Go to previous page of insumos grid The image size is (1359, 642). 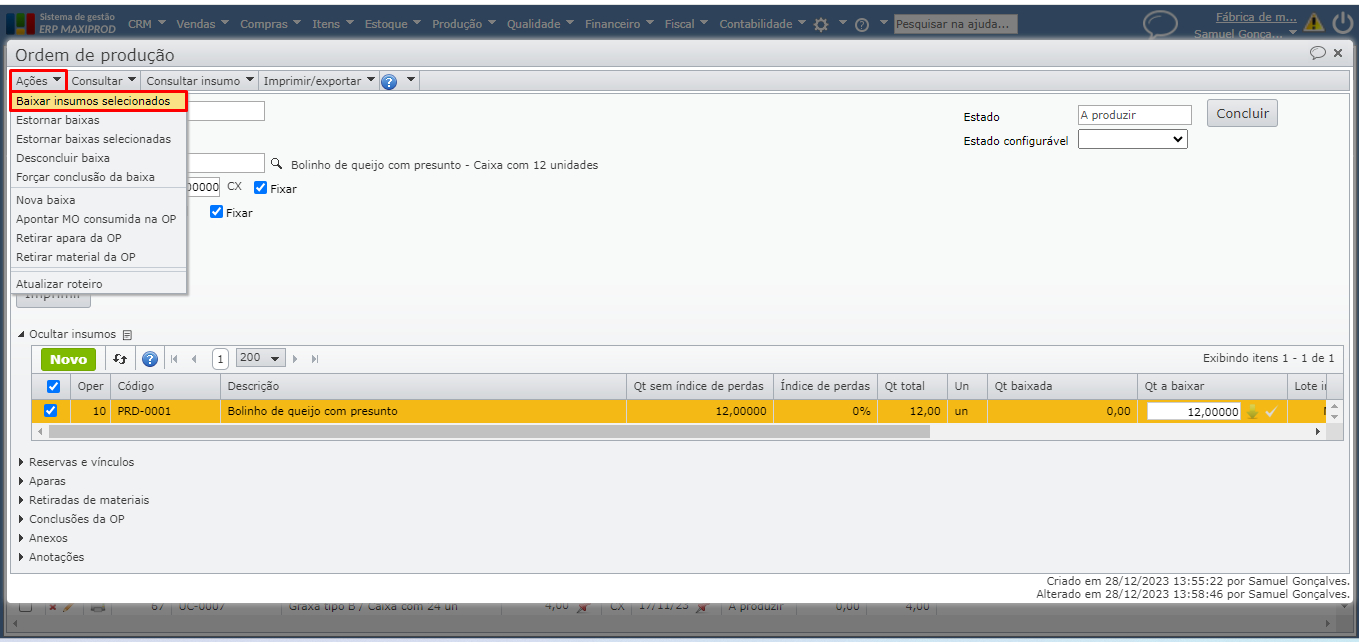pyautogui.click(x=194, y=359)
